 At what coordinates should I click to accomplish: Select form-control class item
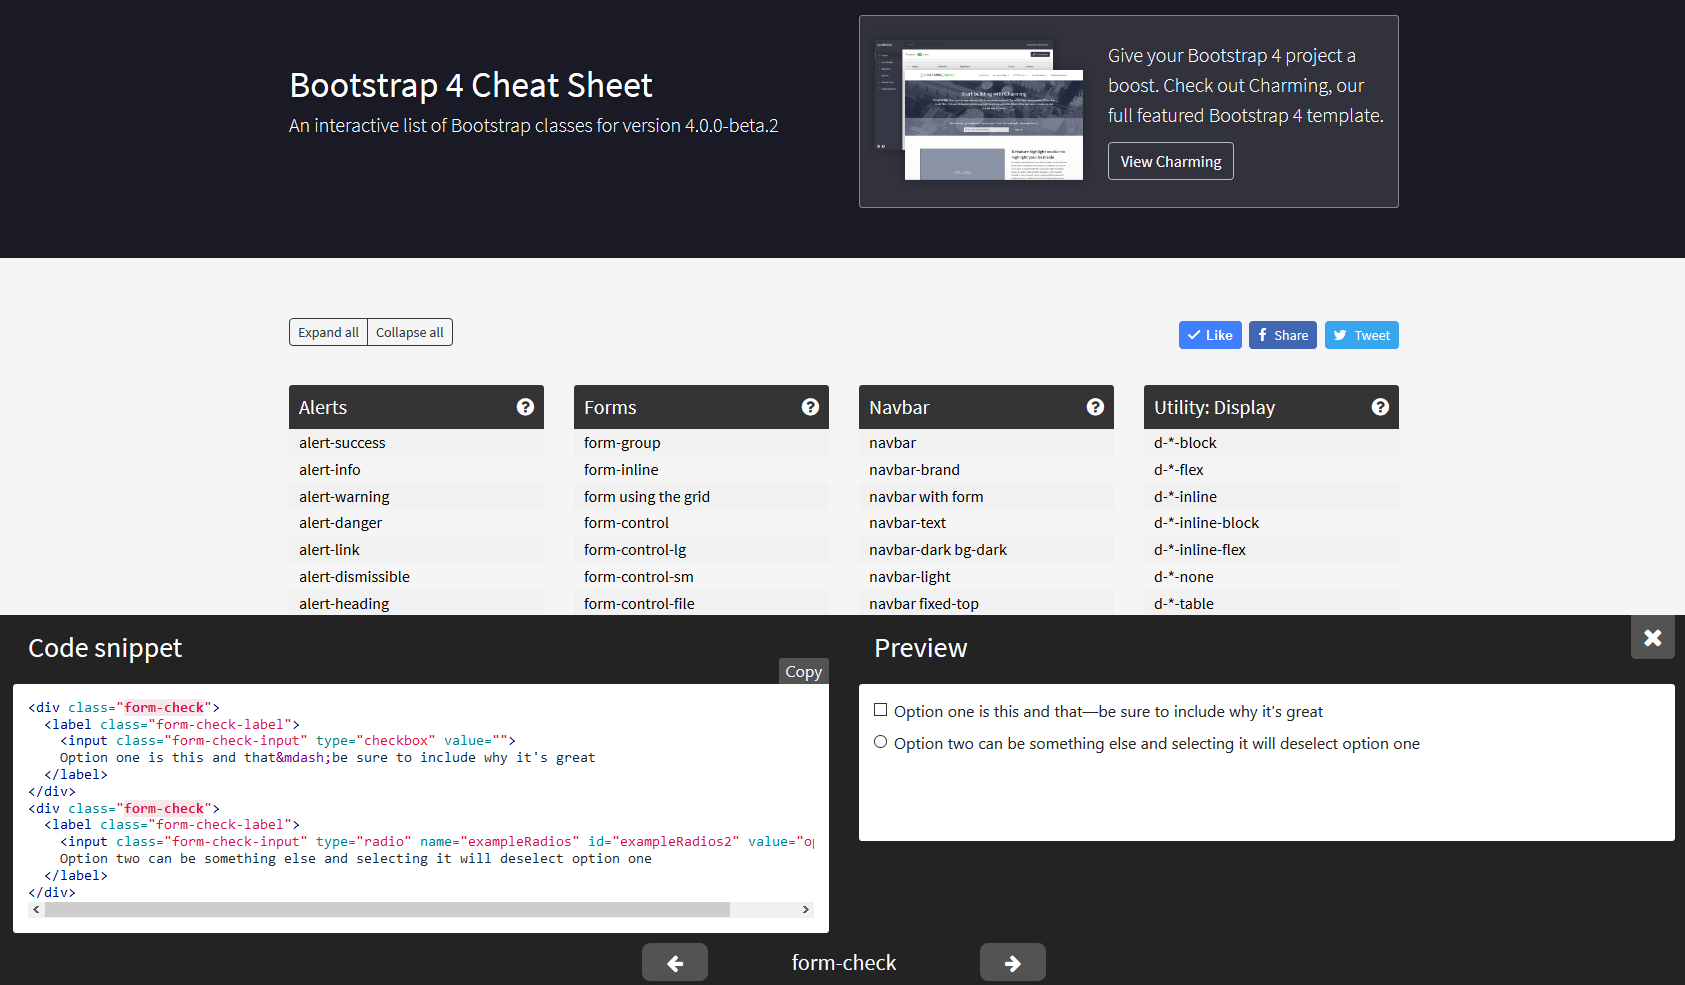(701, 522)
